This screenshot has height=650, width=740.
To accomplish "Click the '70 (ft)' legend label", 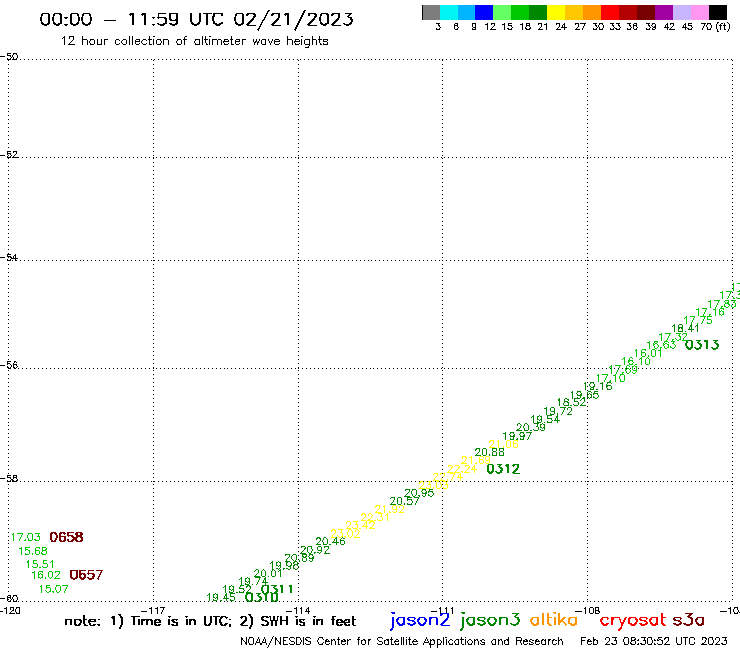I will 715,27.
